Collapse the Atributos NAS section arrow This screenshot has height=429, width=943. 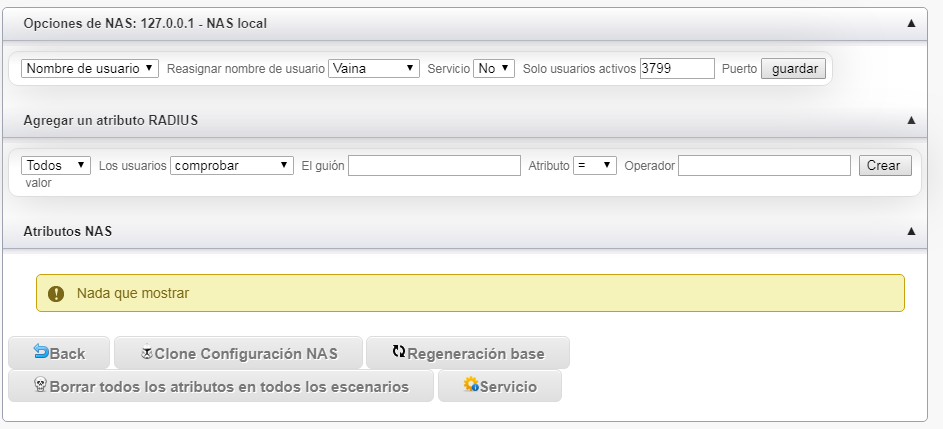[911, 231]
